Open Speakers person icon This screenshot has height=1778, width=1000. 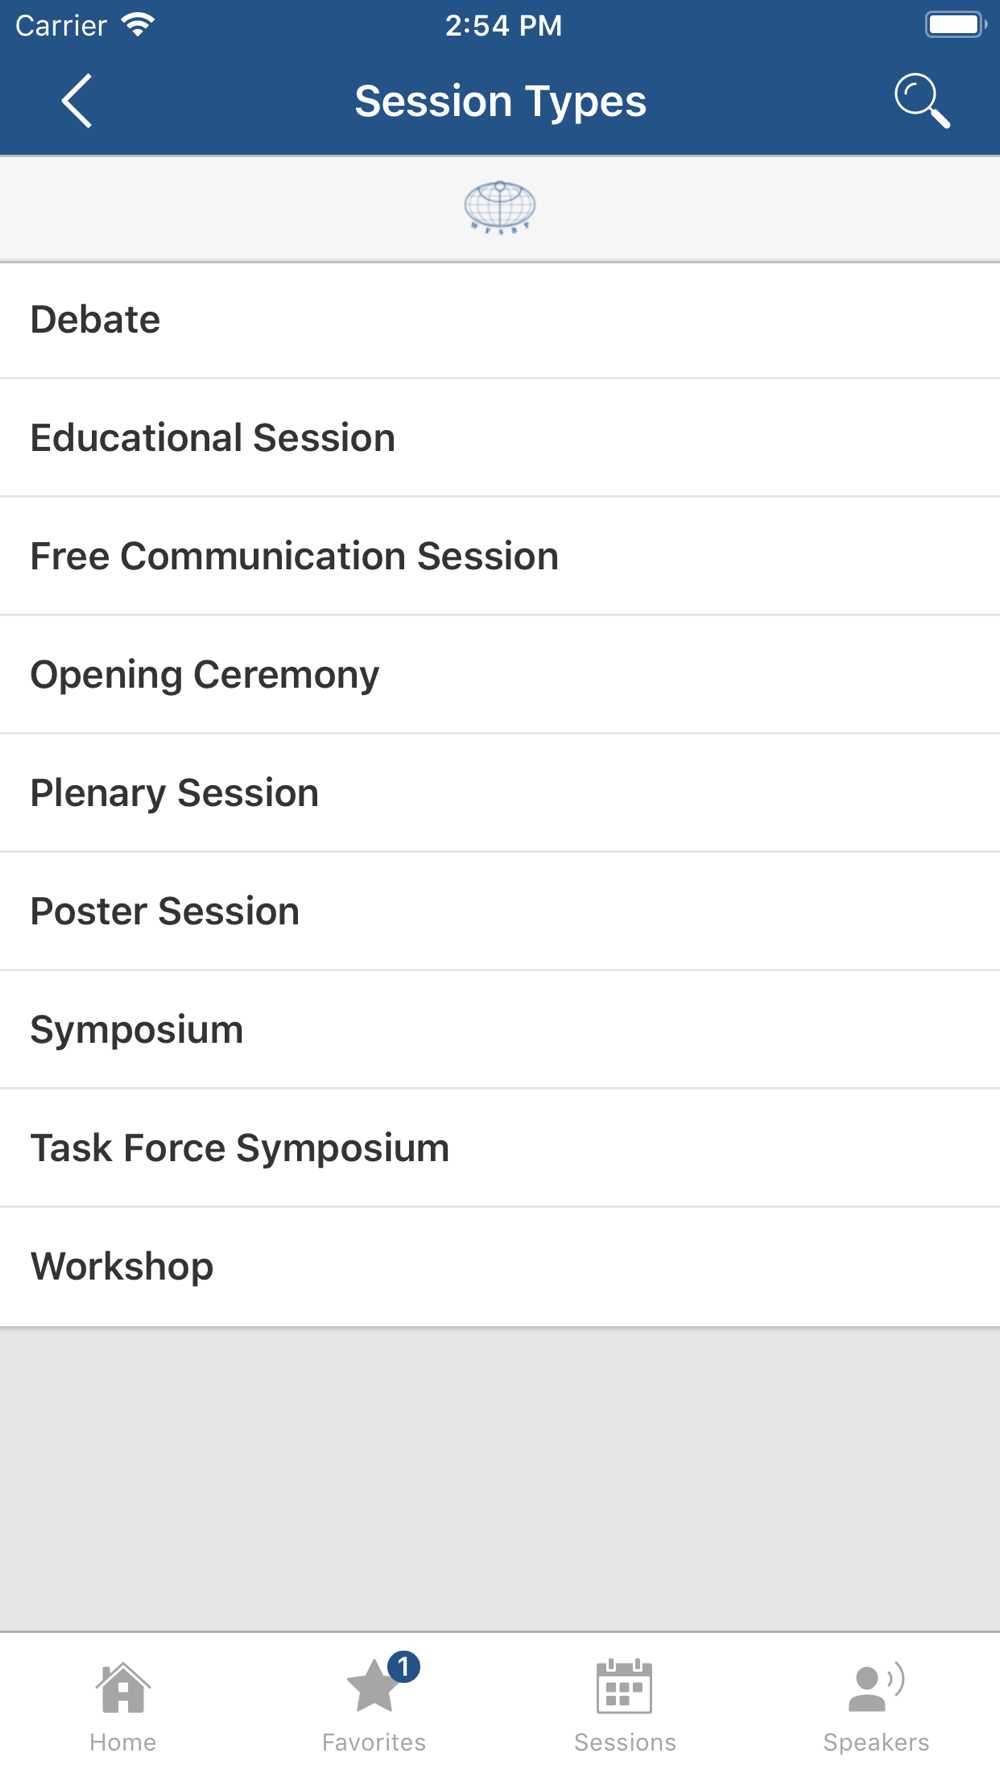[876, 1687]
